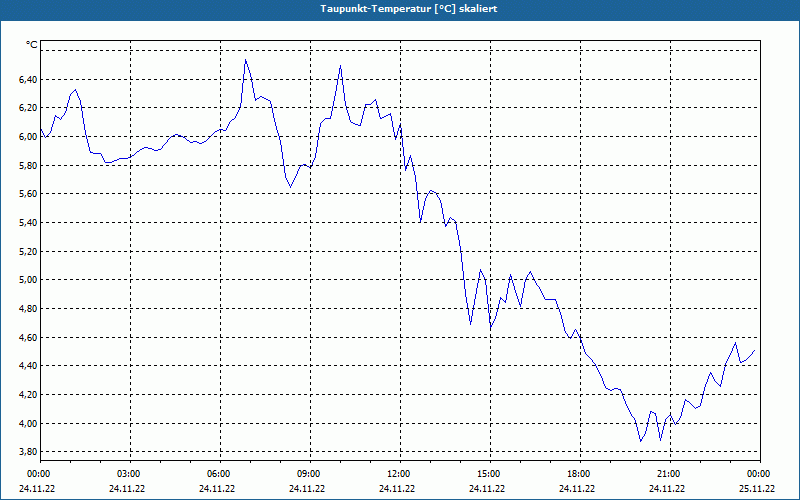Viewport: 800px width, 500px height.
Task: Click the 6,00 y-axis value
Action: coord(27,137)
